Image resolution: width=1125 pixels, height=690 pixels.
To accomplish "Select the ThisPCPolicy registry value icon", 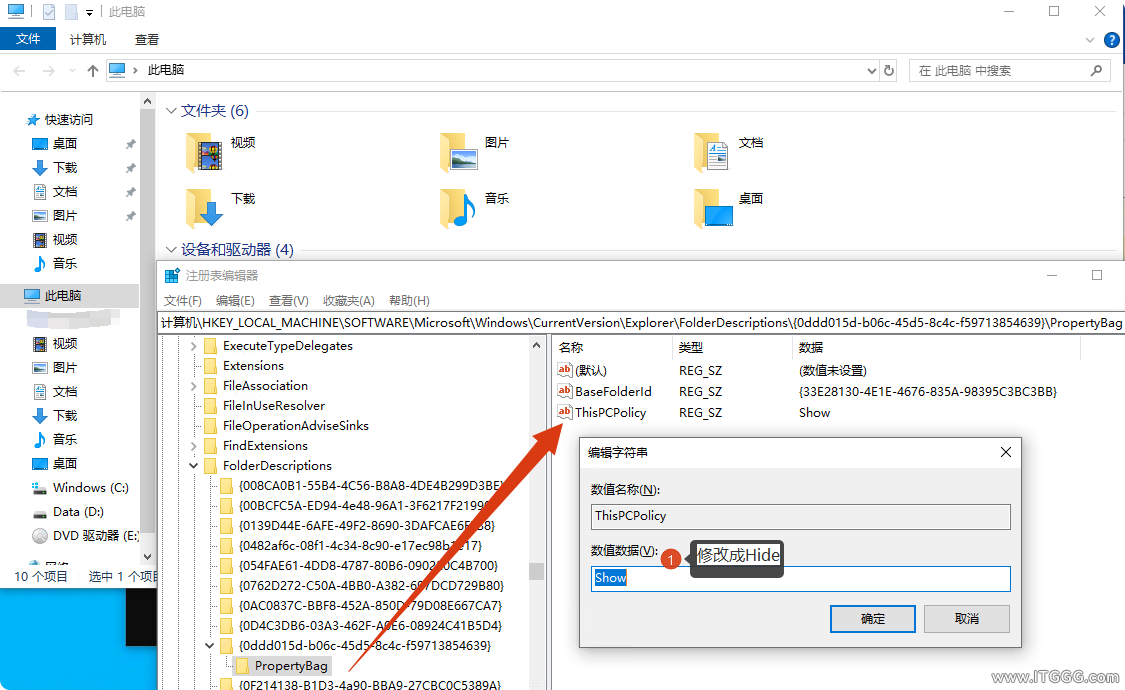I will point(565,412).
